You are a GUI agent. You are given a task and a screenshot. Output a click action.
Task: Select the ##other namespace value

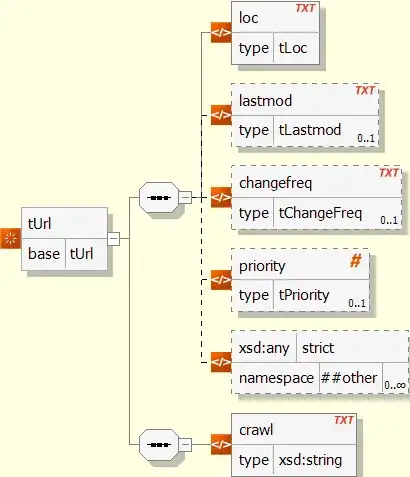point(349,378)
